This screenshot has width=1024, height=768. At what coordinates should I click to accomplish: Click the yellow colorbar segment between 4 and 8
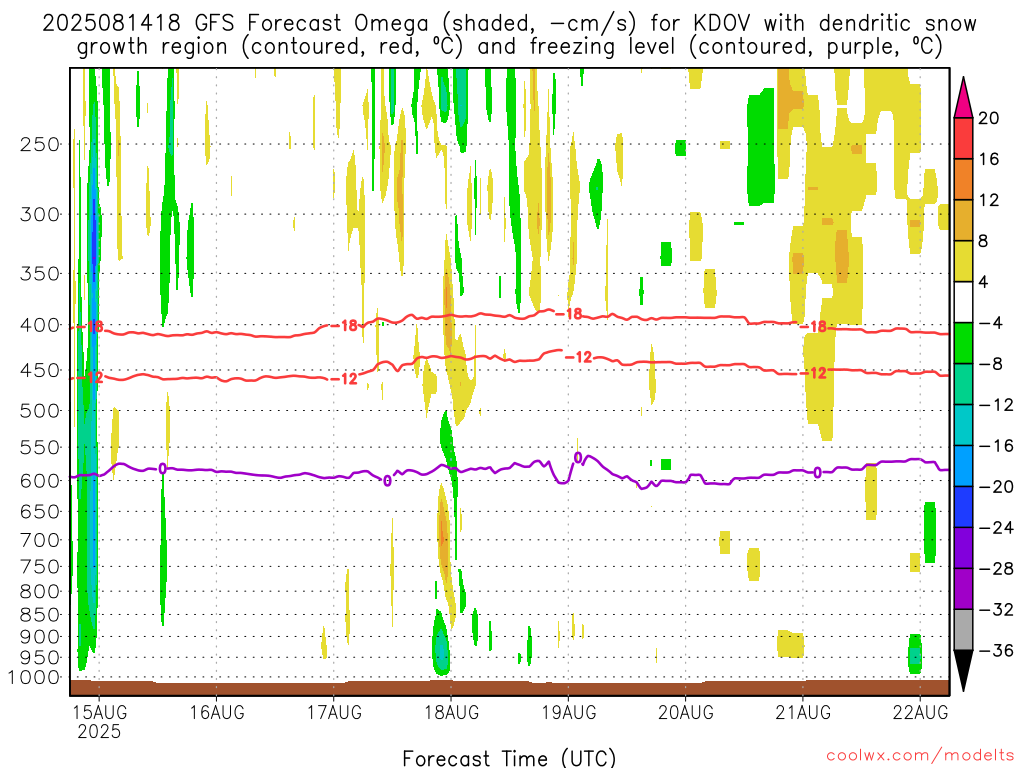[963, 261]
